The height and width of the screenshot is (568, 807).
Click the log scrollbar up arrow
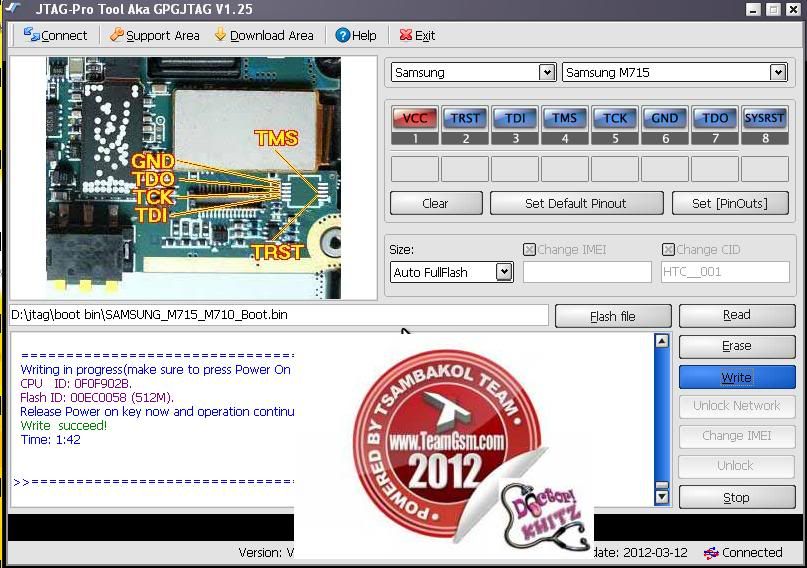[662, 341]
